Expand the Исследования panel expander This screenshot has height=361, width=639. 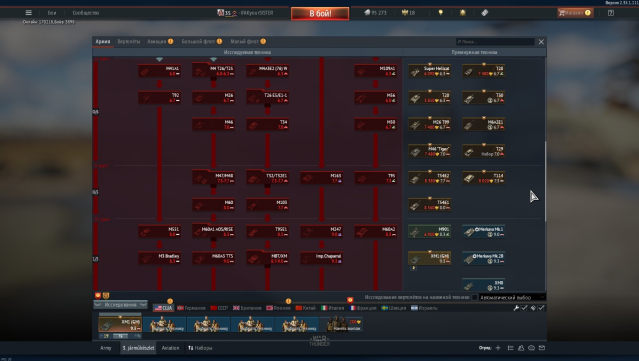[120, 305]
